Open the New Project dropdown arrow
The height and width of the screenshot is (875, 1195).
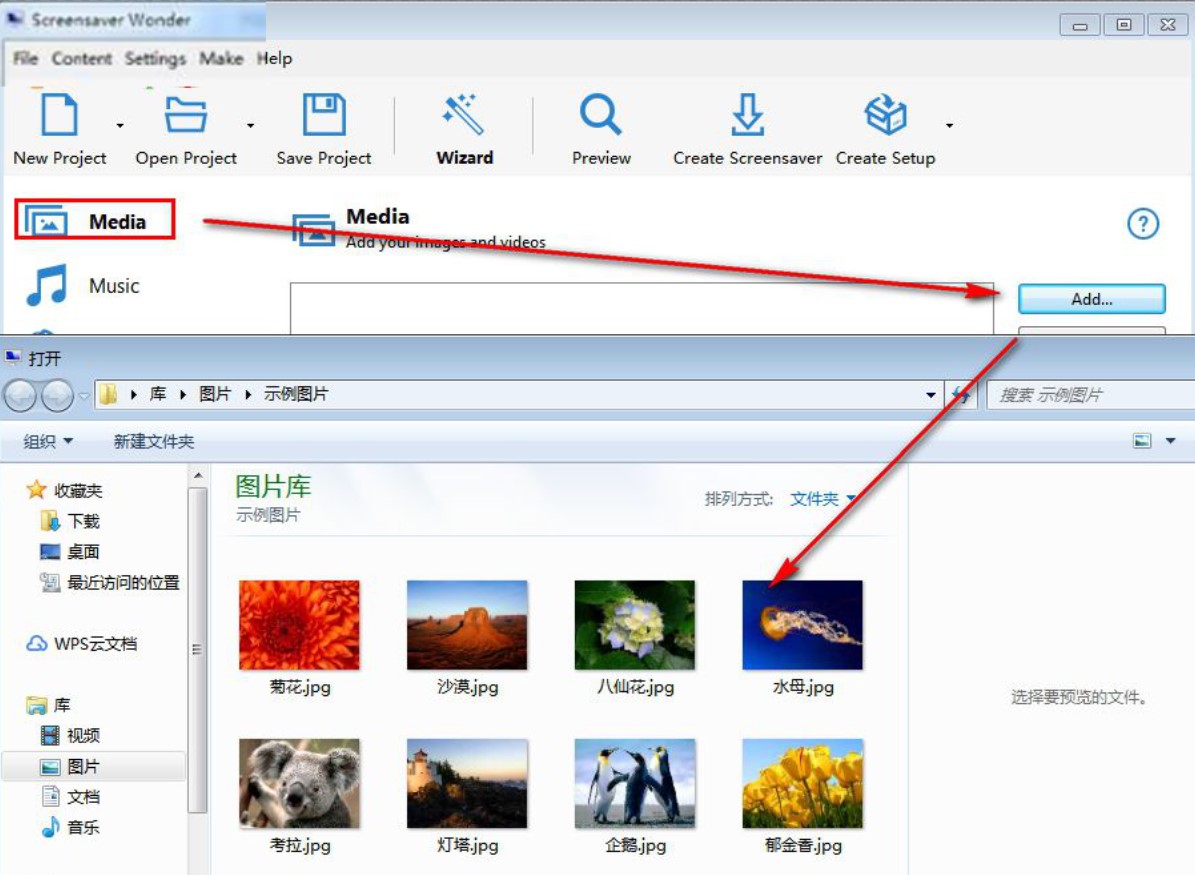coord(120,125)
